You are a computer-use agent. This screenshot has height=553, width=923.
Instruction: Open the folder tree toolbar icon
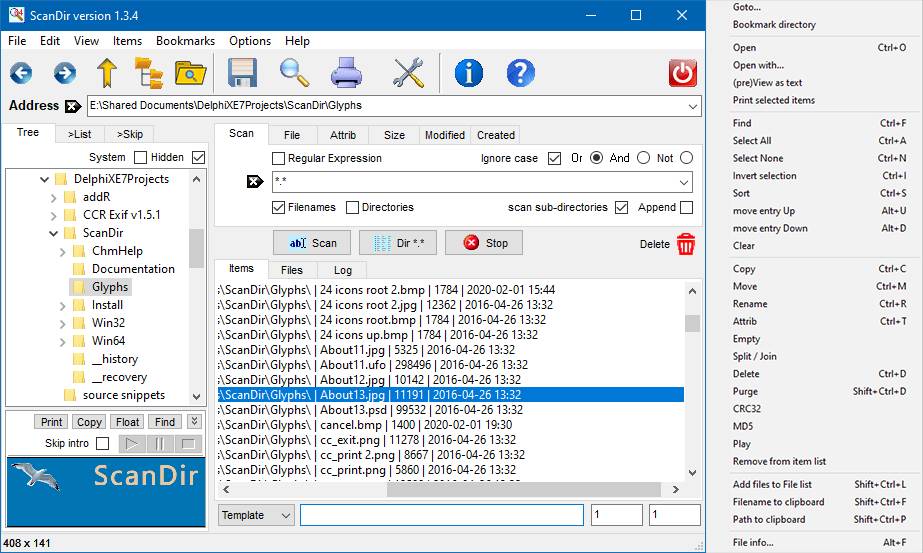[x=148, y=73]
